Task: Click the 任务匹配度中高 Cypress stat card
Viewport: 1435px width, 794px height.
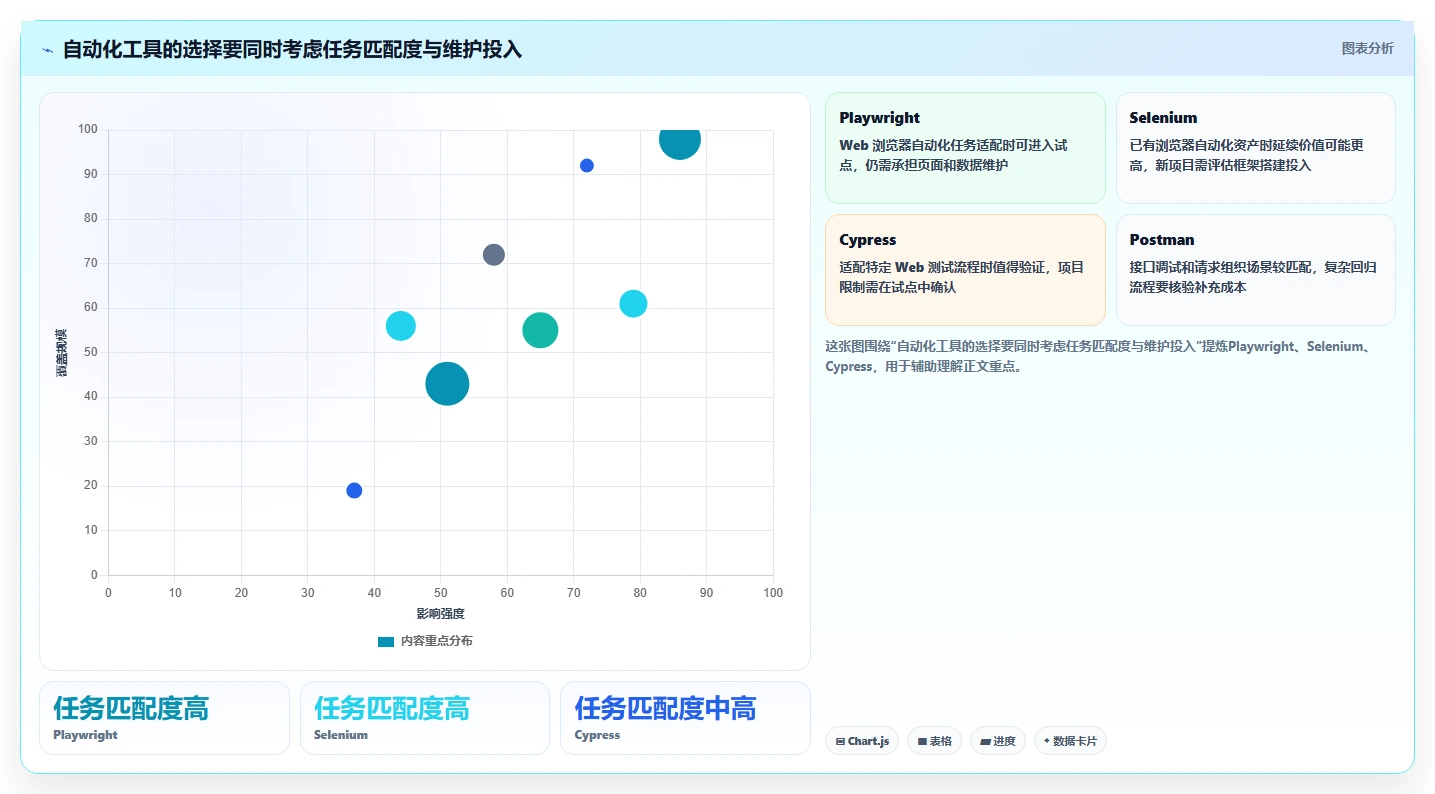Action: [685, 718]
